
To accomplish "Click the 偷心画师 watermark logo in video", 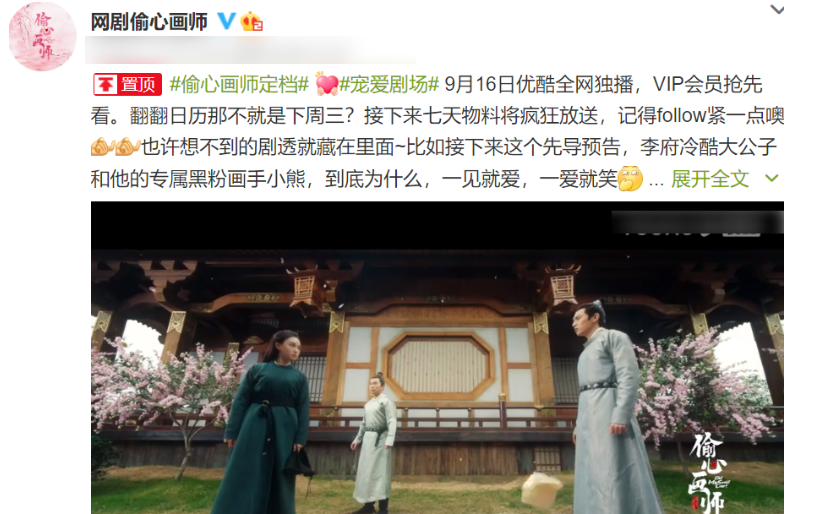I will coord(709,470).
